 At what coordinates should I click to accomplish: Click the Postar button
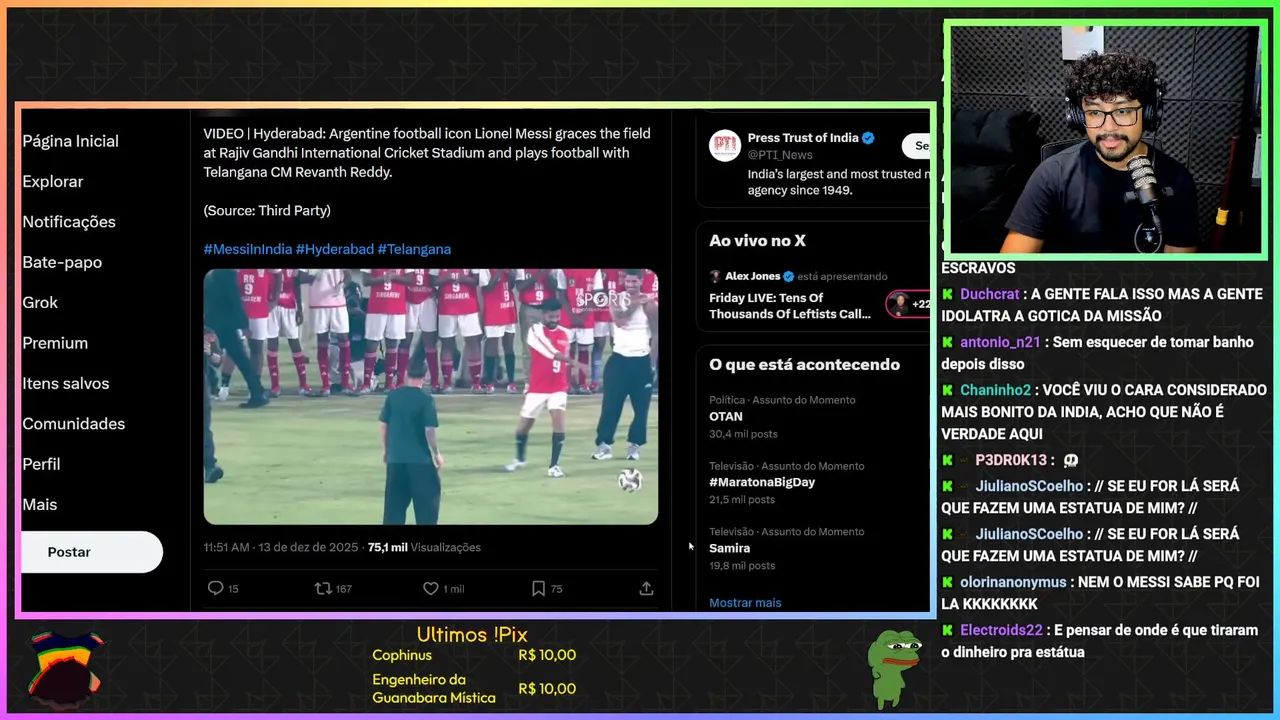click(x=91, y=552)
